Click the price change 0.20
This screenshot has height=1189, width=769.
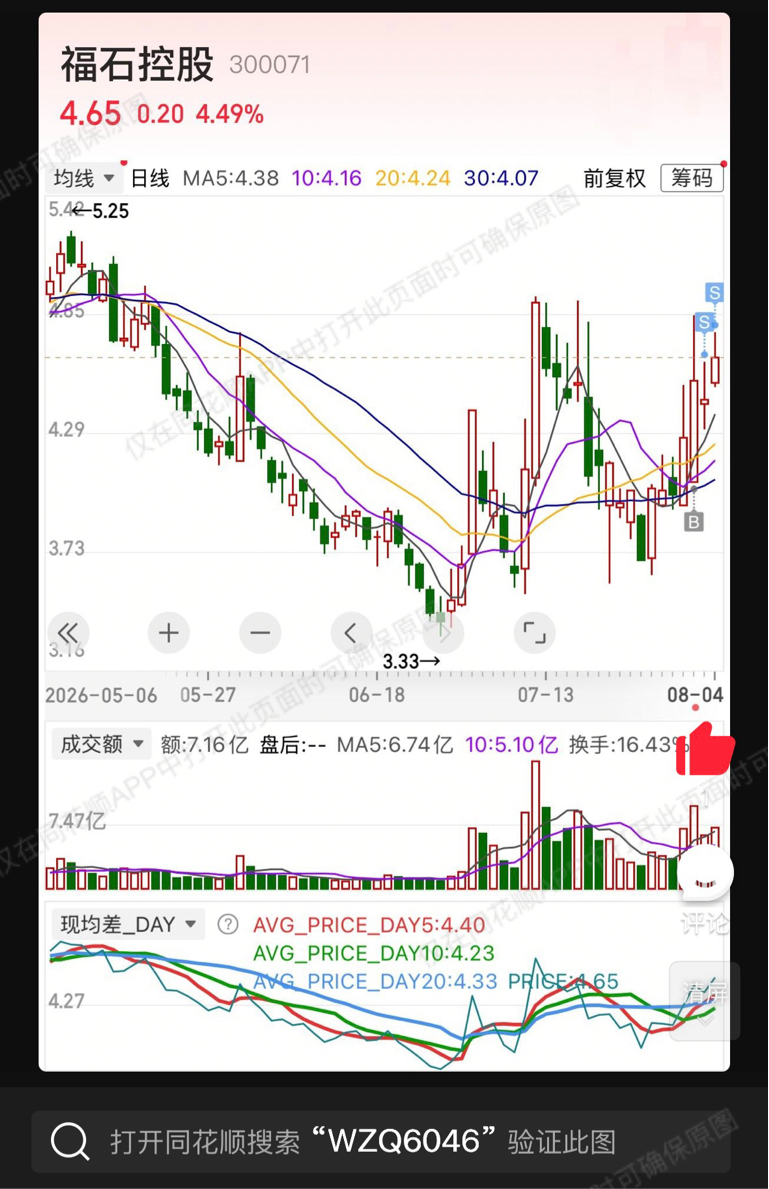pos(160,115)
